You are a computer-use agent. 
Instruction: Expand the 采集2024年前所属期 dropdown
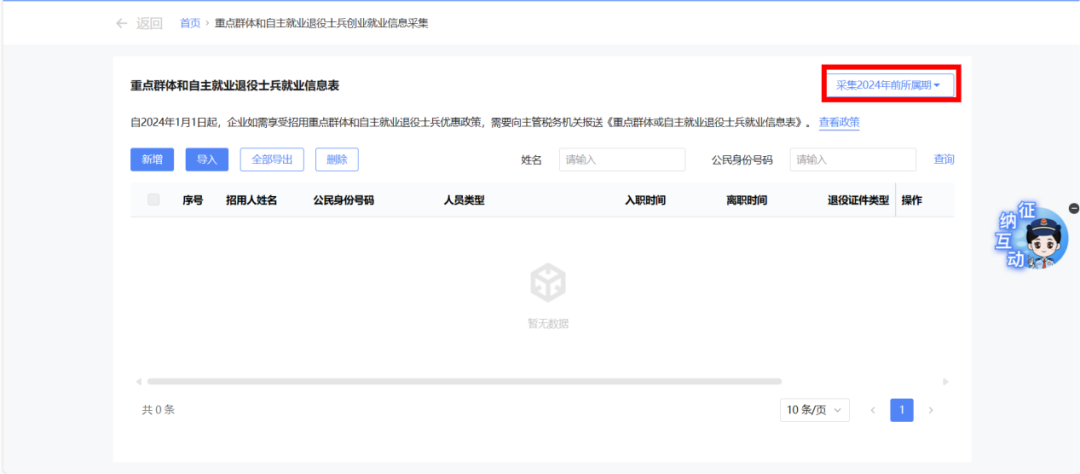click(x=889, y=85)
